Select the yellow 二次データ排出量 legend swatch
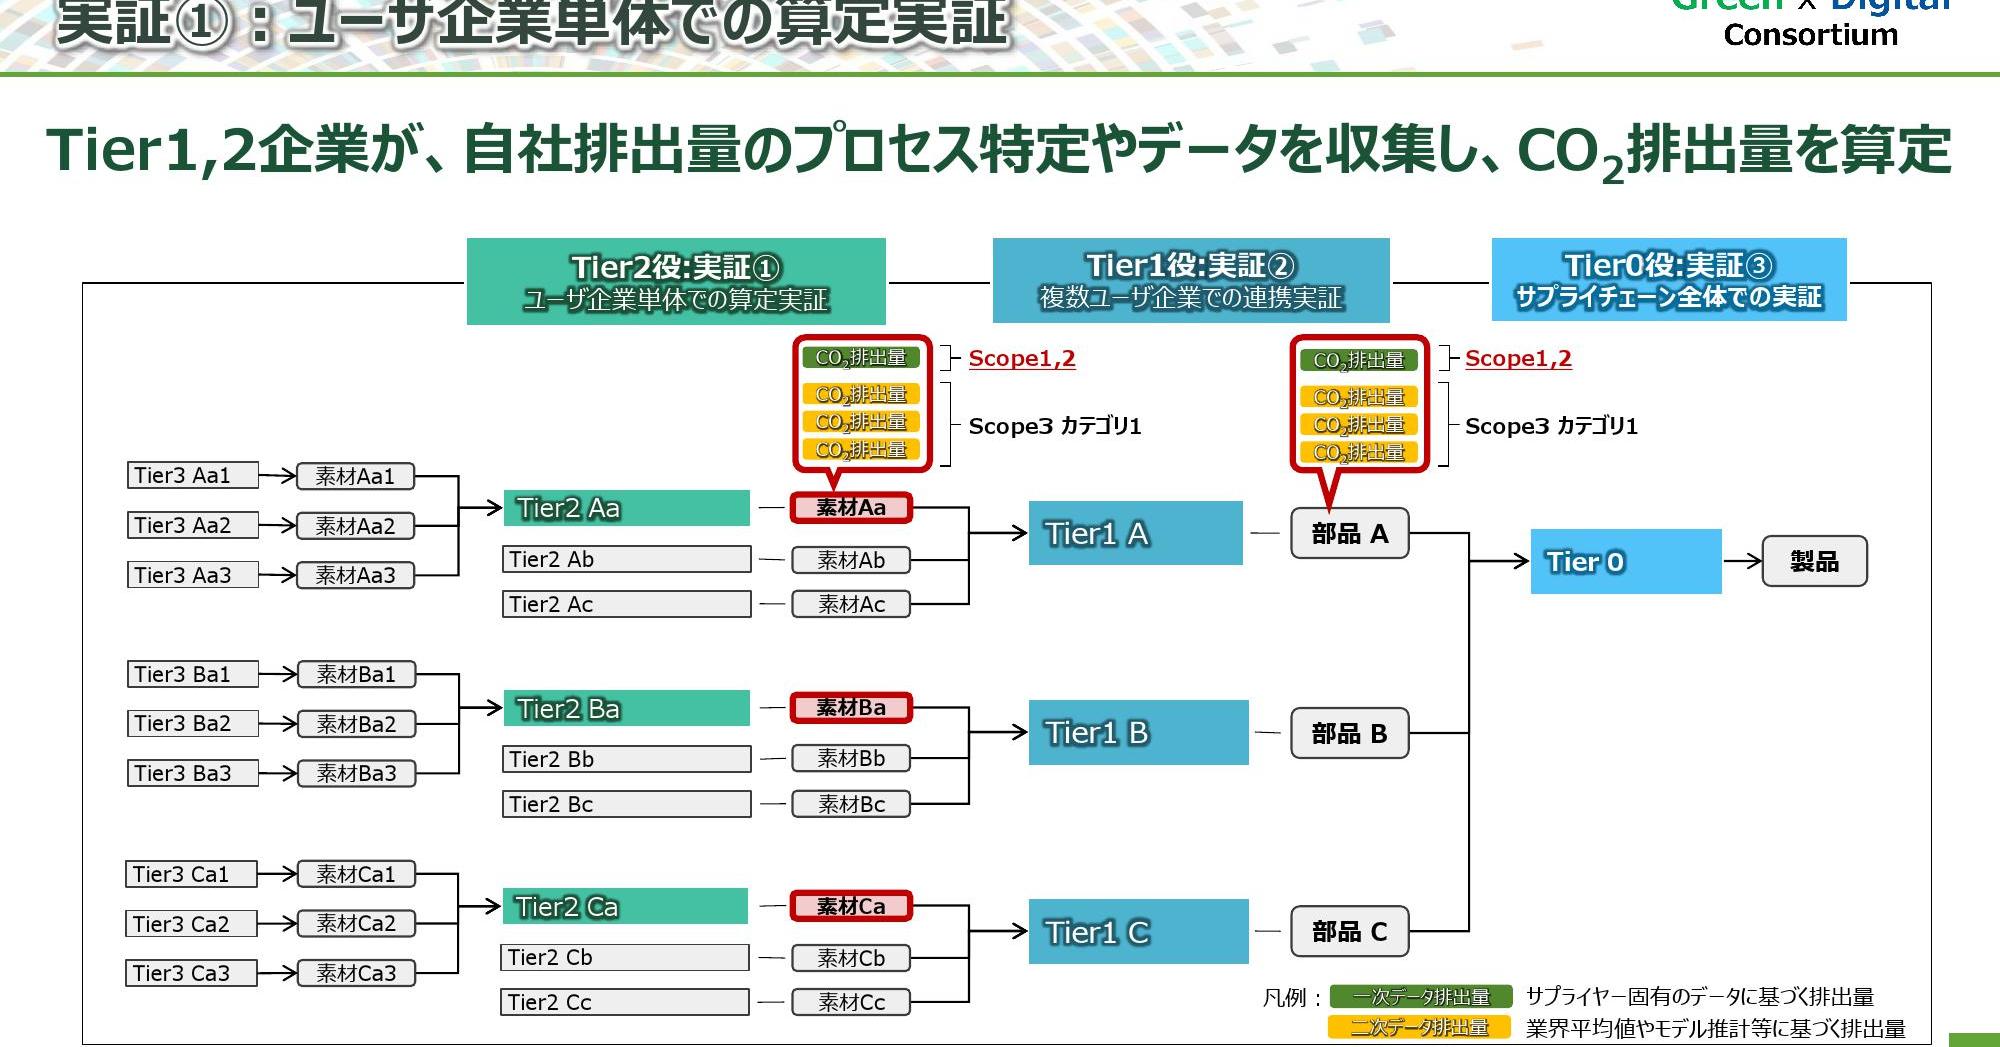The height and width of the screenshot is (1047, 2000). (x=1420, y=1027)
